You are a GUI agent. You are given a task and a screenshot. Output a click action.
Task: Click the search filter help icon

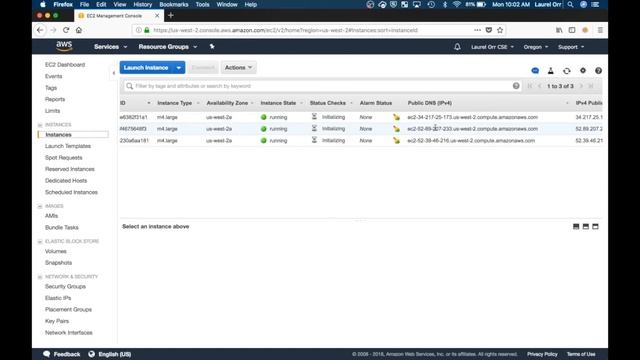click(x=516, y=86)
